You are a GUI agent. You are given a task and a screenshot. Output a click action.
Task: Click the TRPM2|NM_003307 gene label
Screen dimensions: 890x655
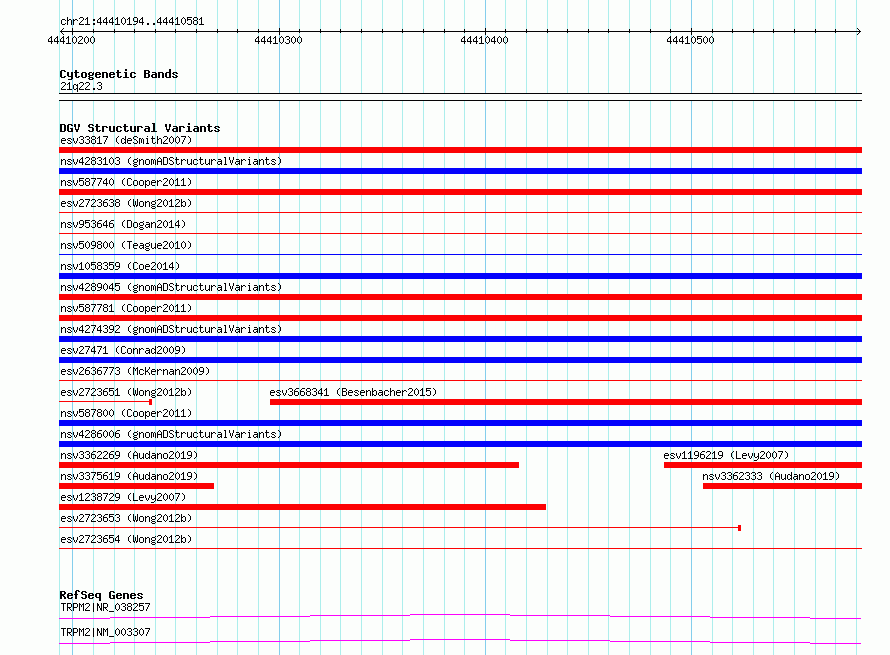click(105, 632)
